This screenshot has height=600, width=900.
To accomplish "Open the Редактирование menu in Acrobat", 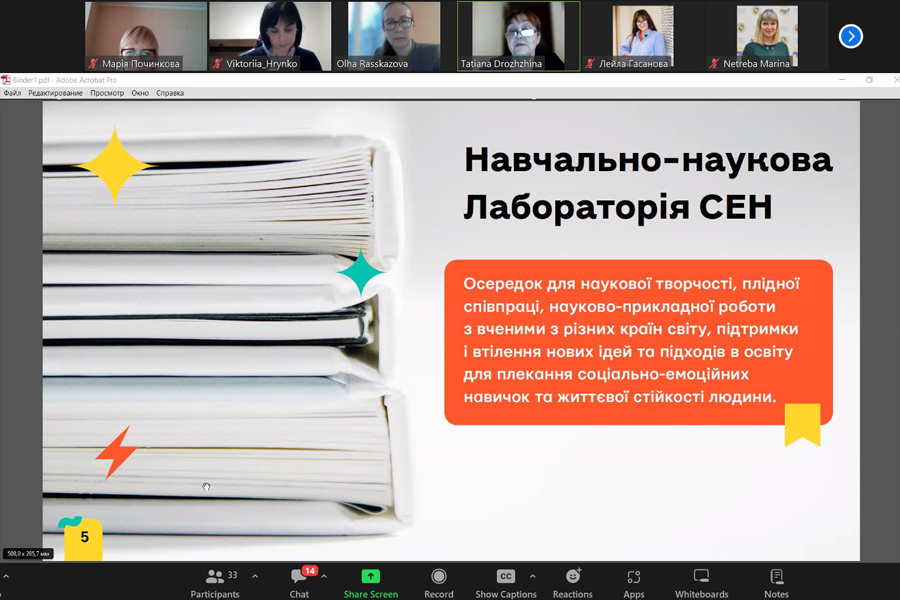I will [55, 93].
